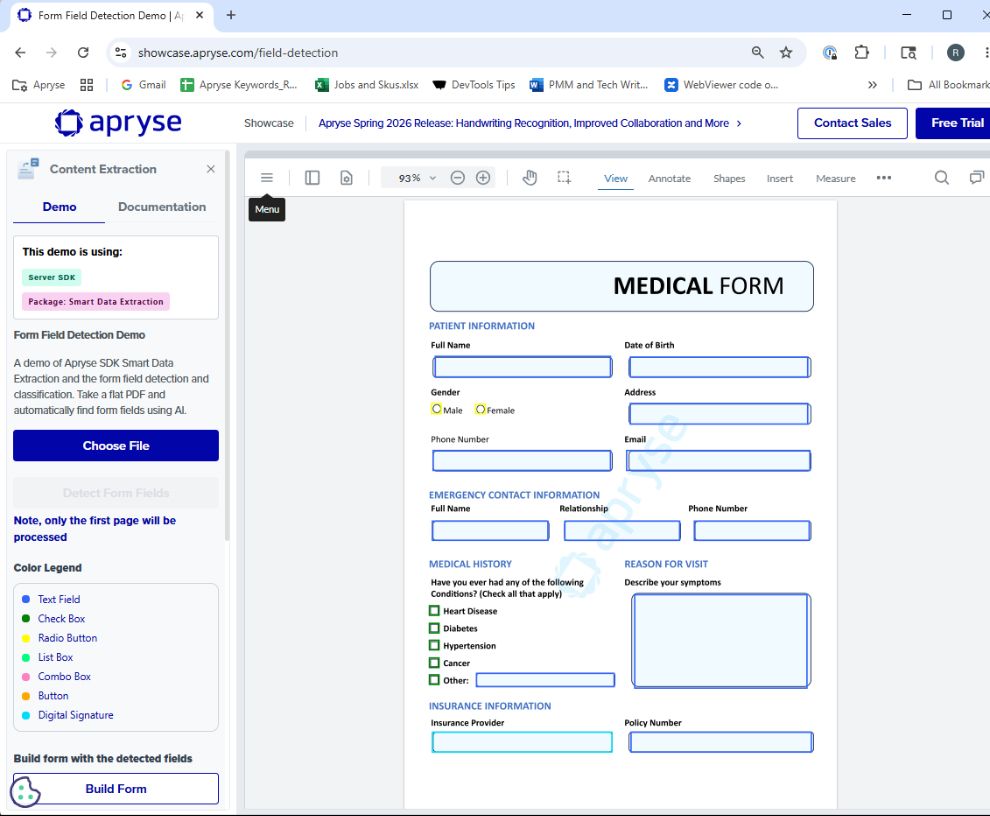This screenshot has height=816, width=990.
Task: Click the Contact Sales button
Action: click(852, 123)
